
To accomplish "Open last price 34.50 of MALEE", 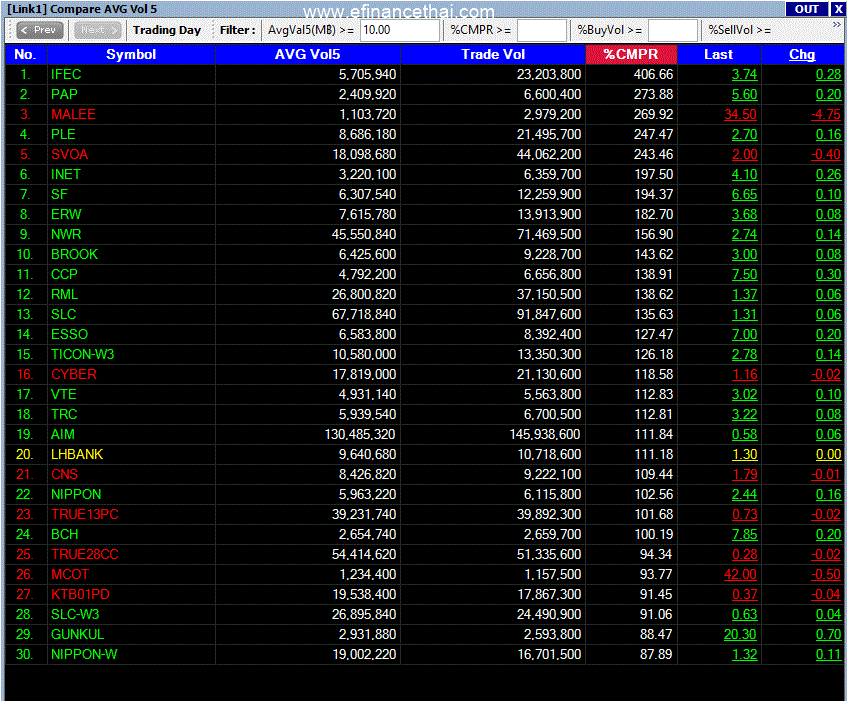I will tap(740, 114).
